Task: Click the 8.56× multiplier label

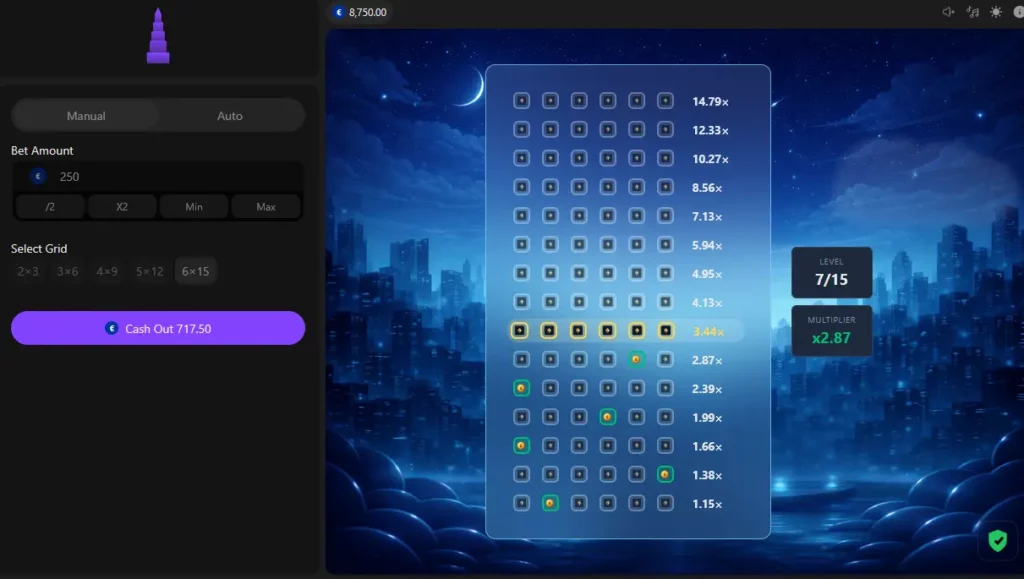Action: coord(707,187)
